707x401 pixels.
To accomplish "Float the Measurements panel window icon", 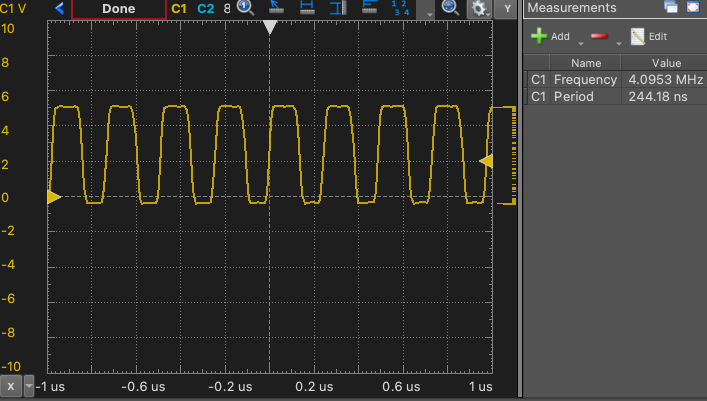I will (671, 8).
